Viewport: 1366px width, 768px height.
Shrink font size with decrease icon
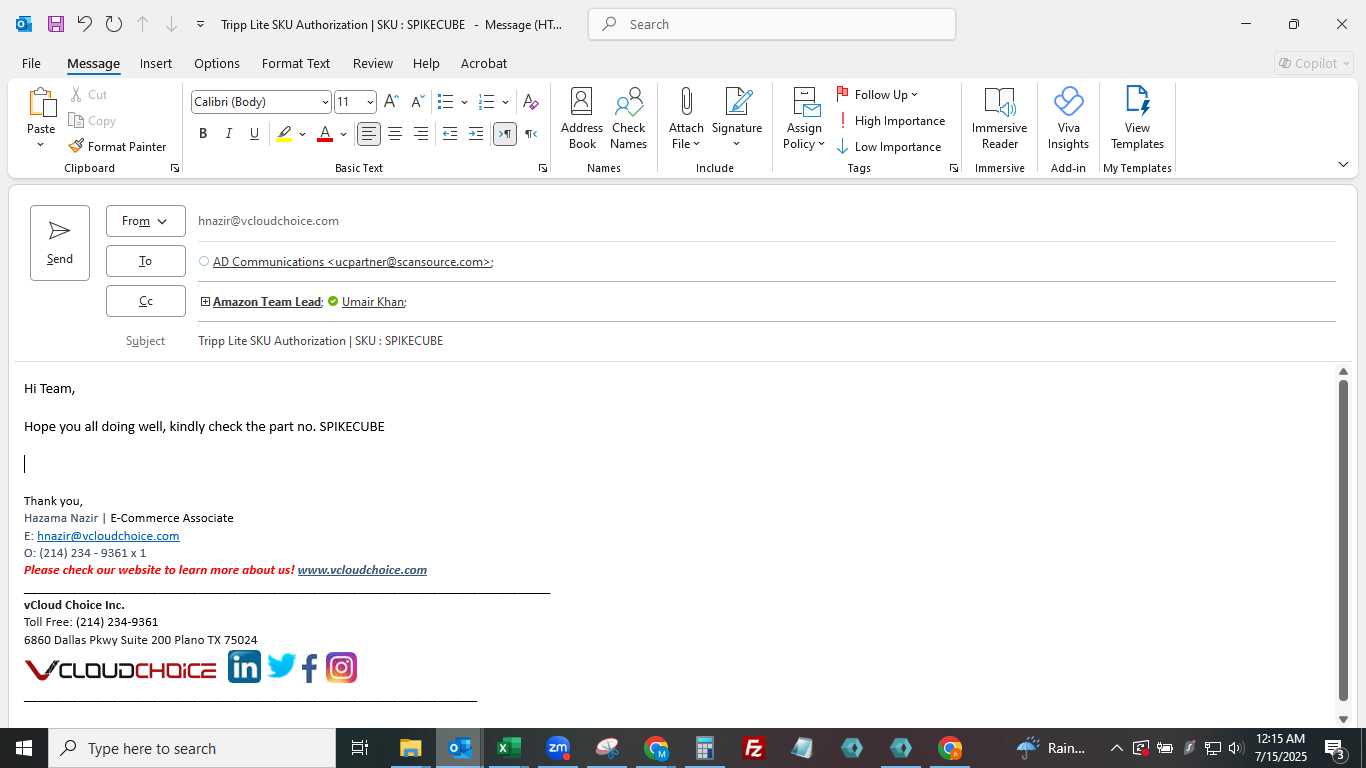coord(417,102)
